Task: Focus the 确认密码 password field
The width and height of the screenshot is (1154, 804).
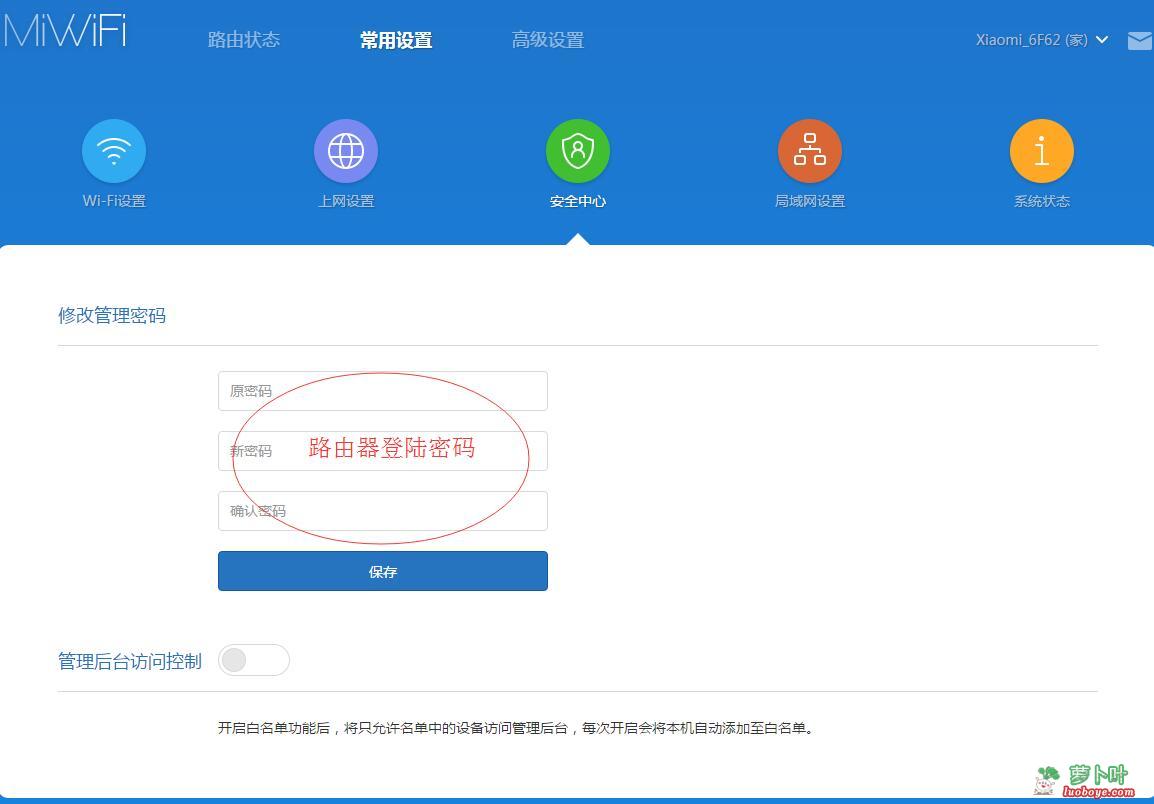Action: pos(383,511)
